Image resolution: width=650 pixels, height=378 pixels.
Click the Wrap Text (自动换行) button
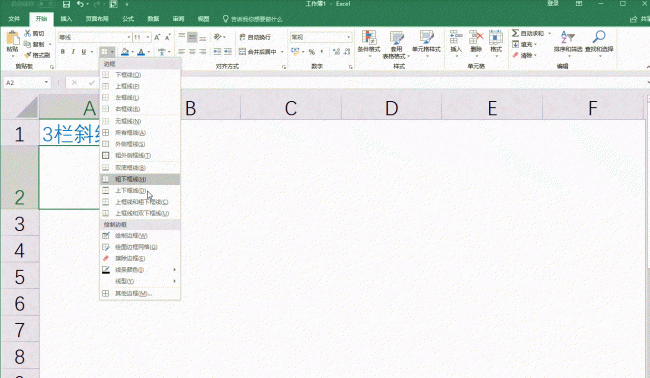coord(255,37)
